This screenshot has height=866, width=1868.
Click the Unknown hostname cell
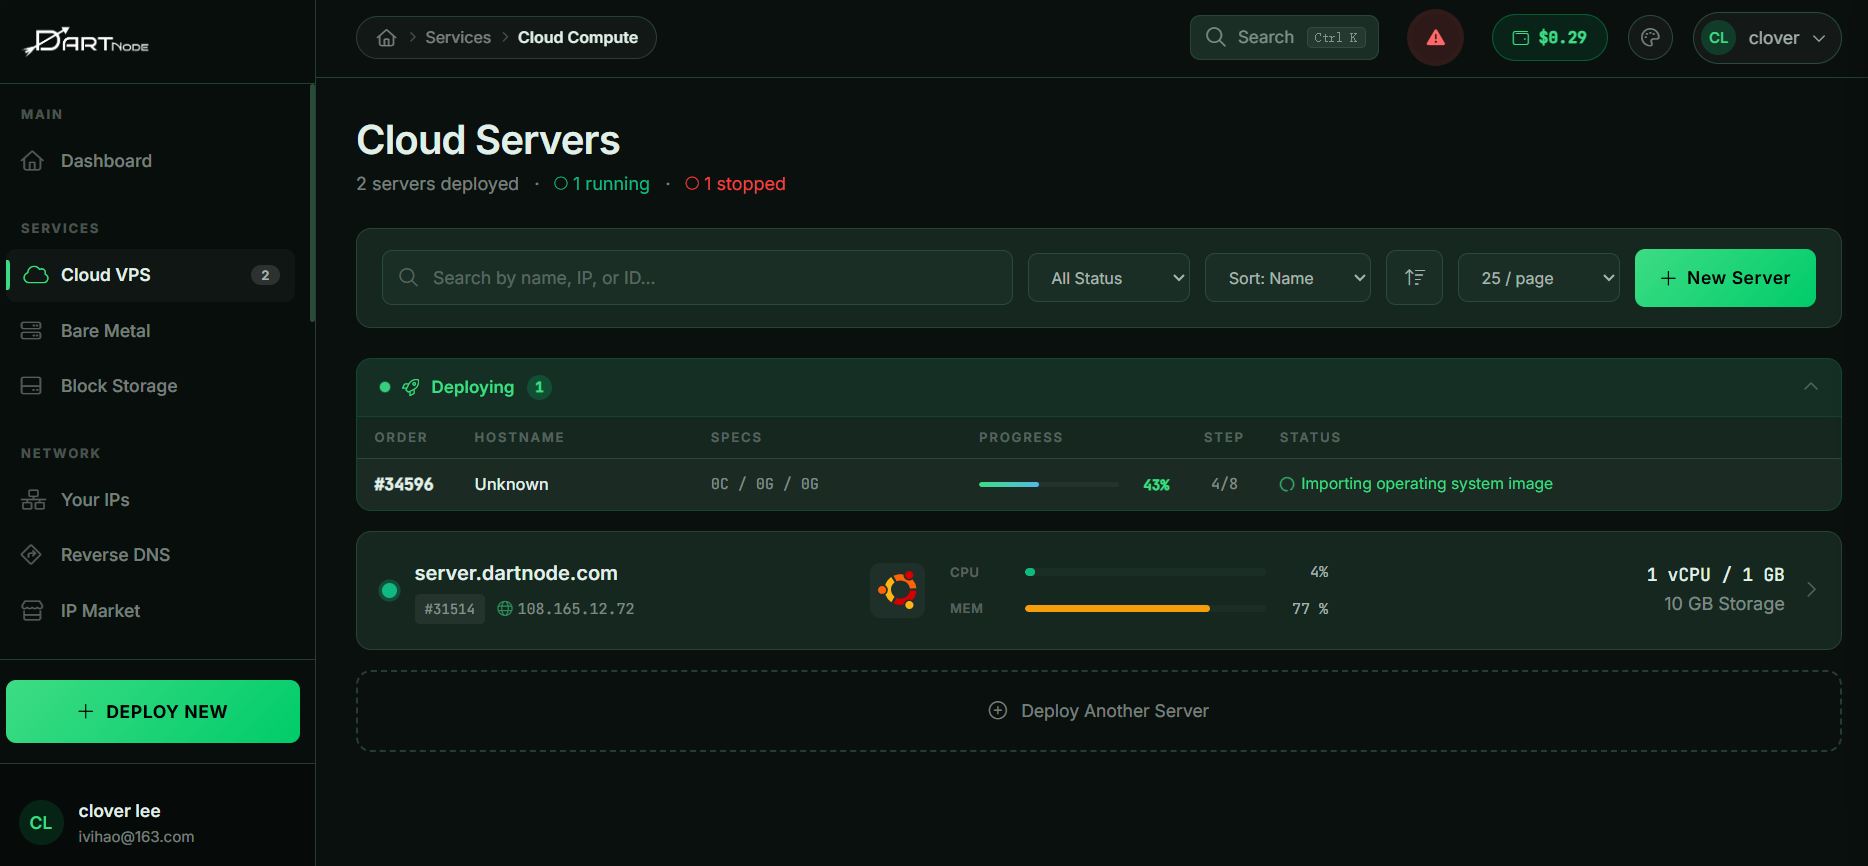(x=511, y=484)
